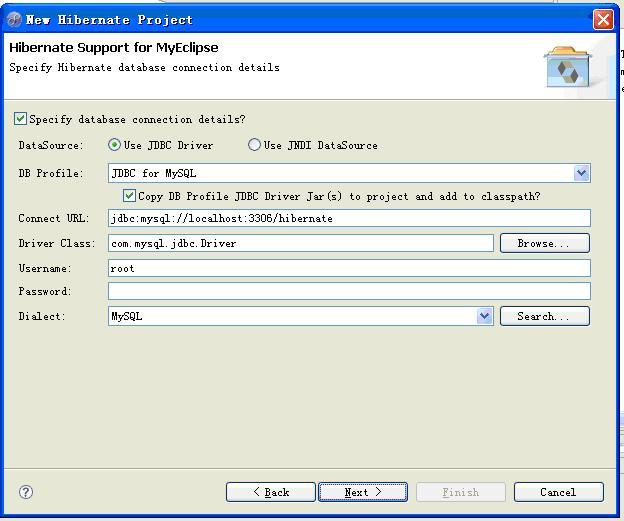Click the Browse button for driver class
This screenshot has height=521, width=624.
[545, 243]
